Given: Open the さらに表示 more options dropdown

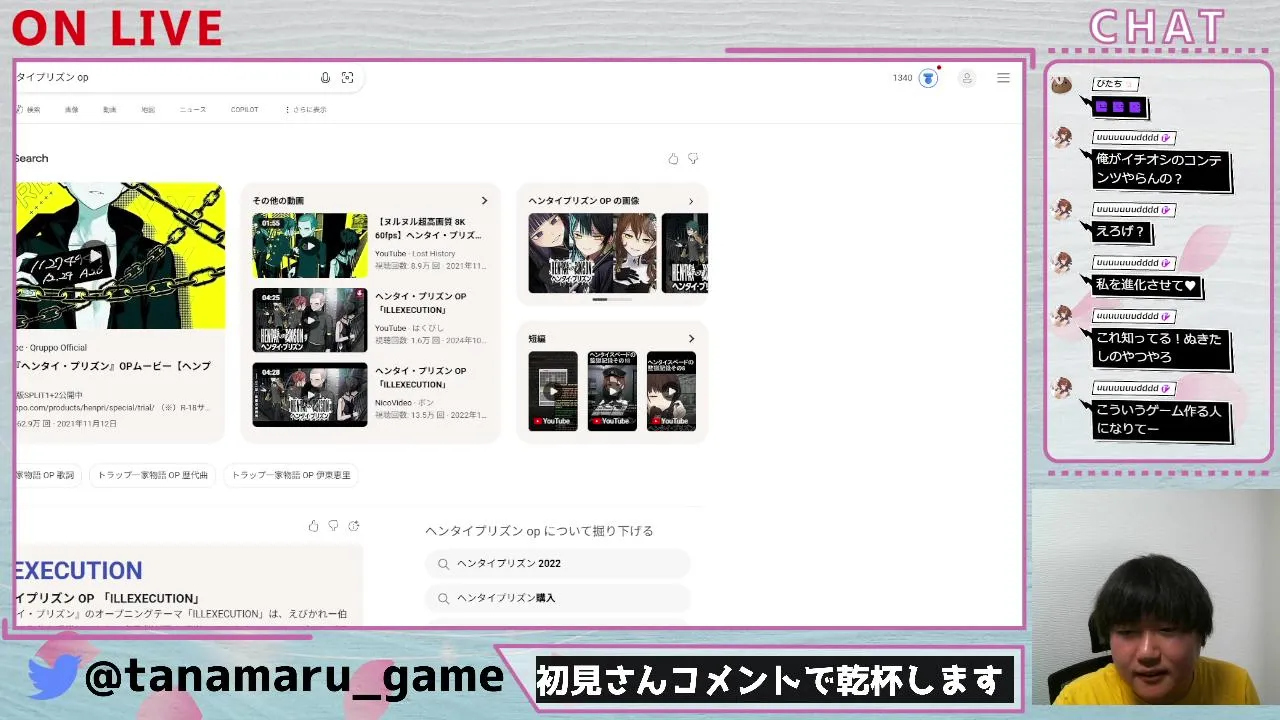Looking at the screenshot, I should (306, 110).
